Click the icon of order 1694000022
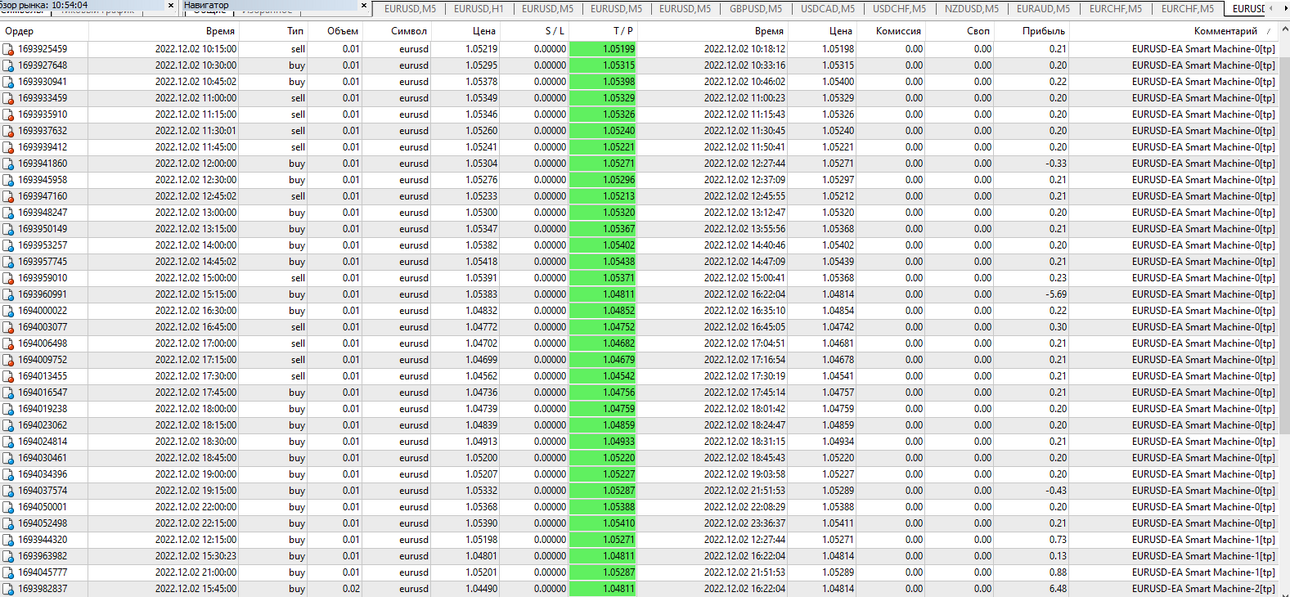Image resolution: width=1290 pixels, height=597 pixels. 9,310
